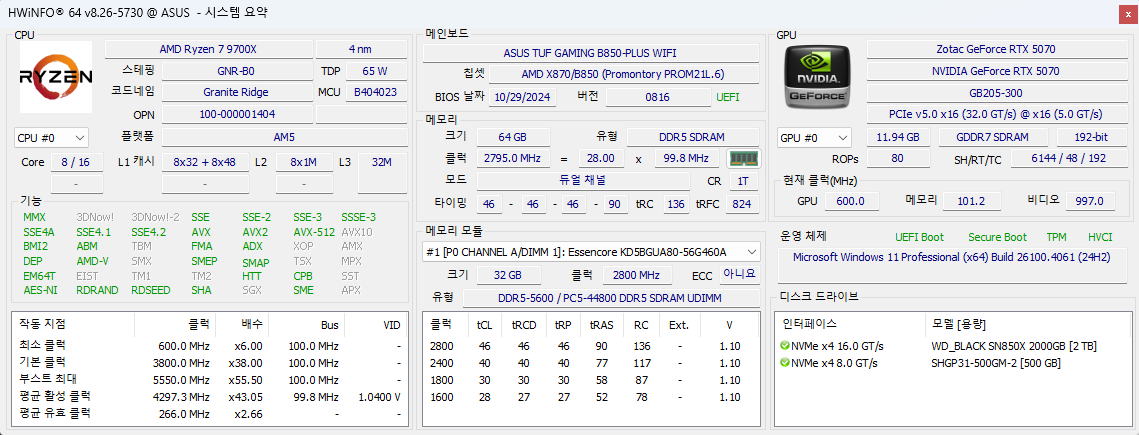Click the GB205-300 GPU chip field
Image resolution: width=1139 pixels, height=435 pixels.
pos(996,93)
